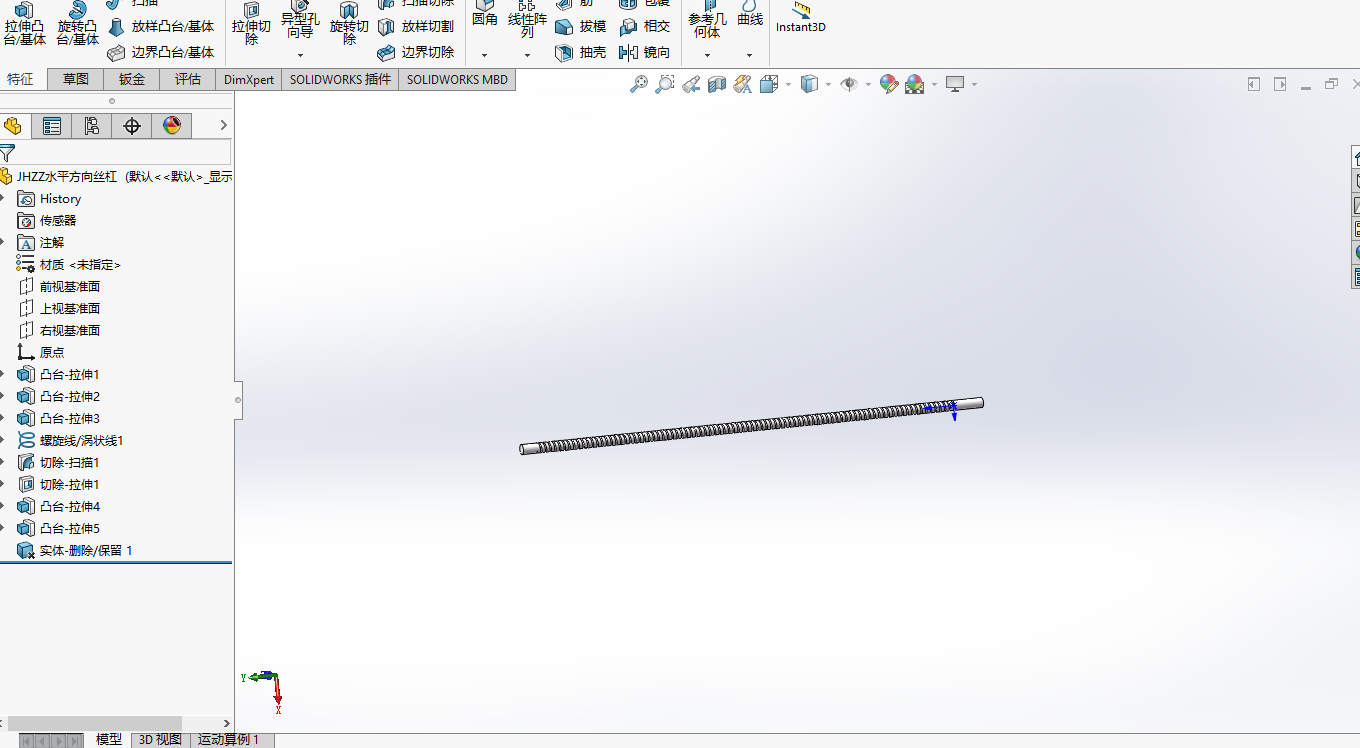Open the 模型 model bottom tab
1360x748 pixels.
109,740
